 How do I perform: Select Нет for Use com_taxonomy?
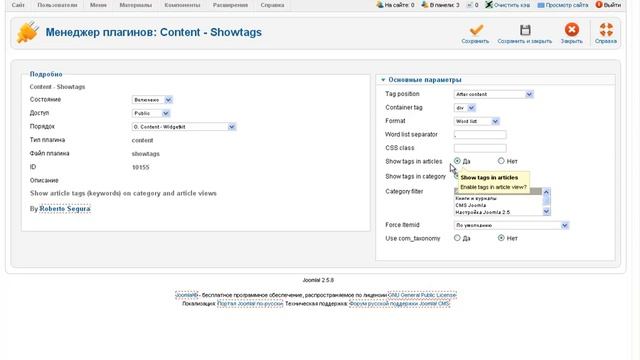point(501,238)
